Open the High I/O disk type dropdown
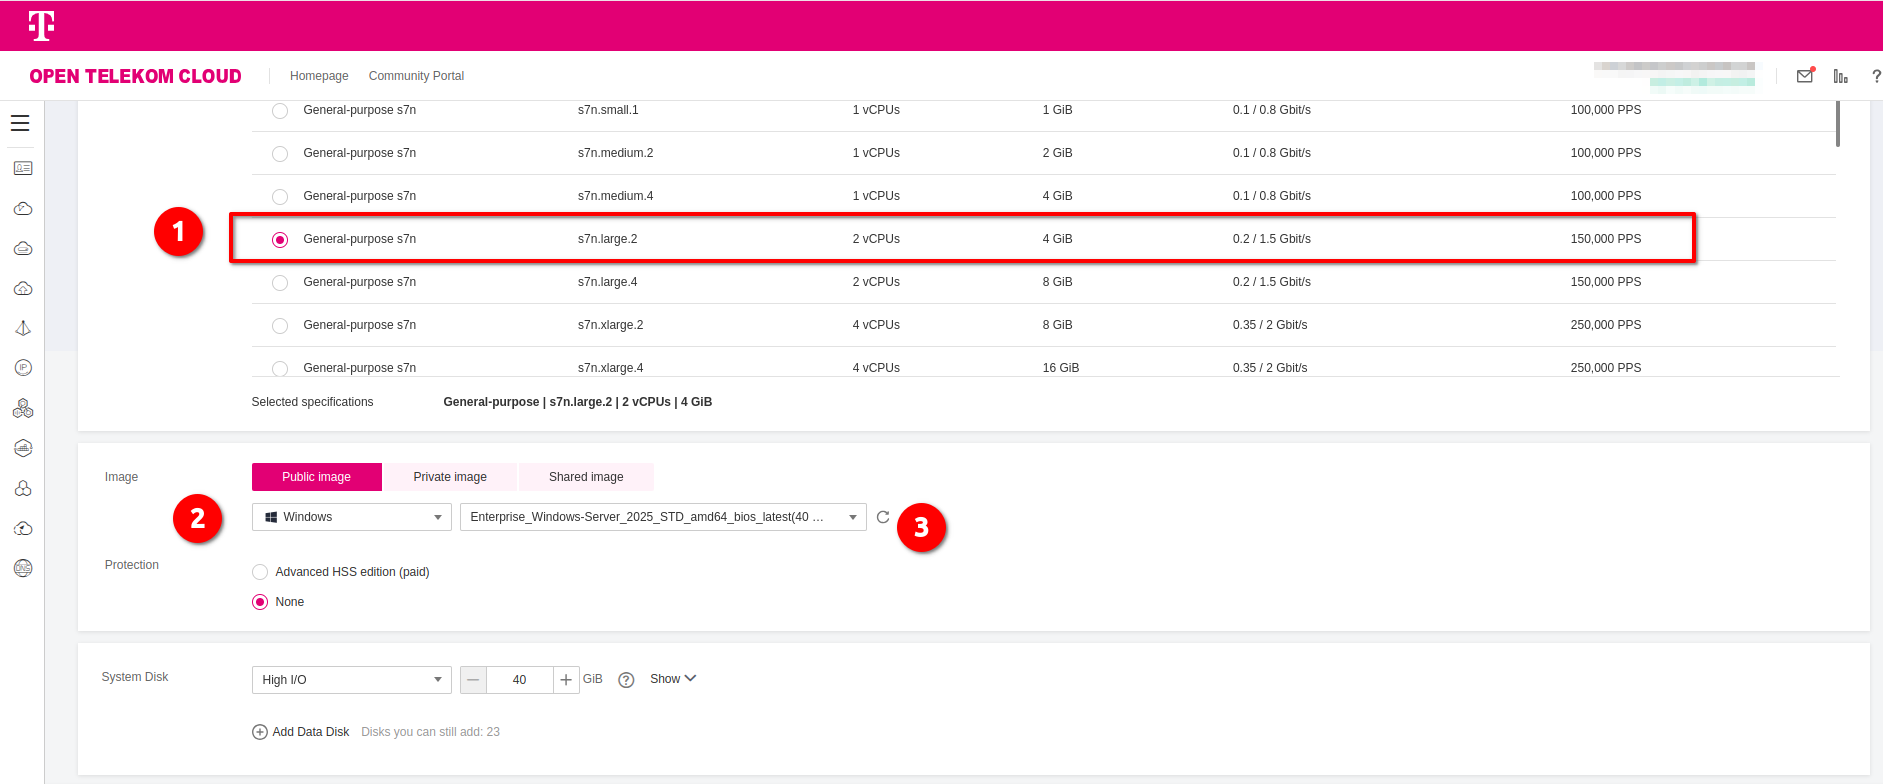This screenshot has height=784, width=1883. coord(351,680)
